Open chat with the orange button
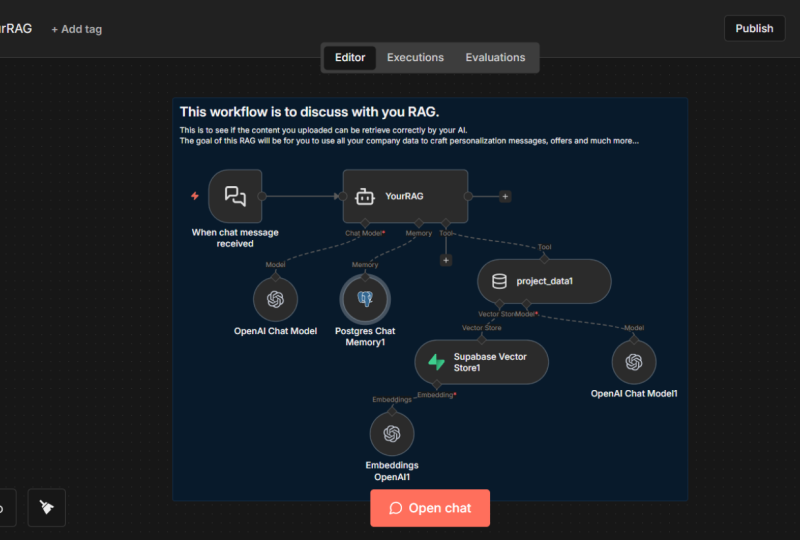Viewport: 800px width, 540px height. coord(430,508)
